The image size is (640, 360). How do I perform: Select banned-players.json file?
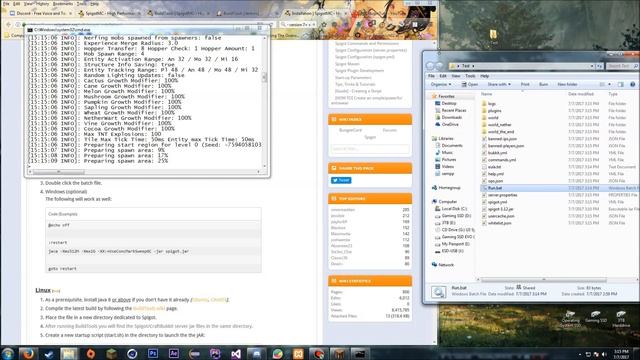pyautogui.click(x=506, y=146)
